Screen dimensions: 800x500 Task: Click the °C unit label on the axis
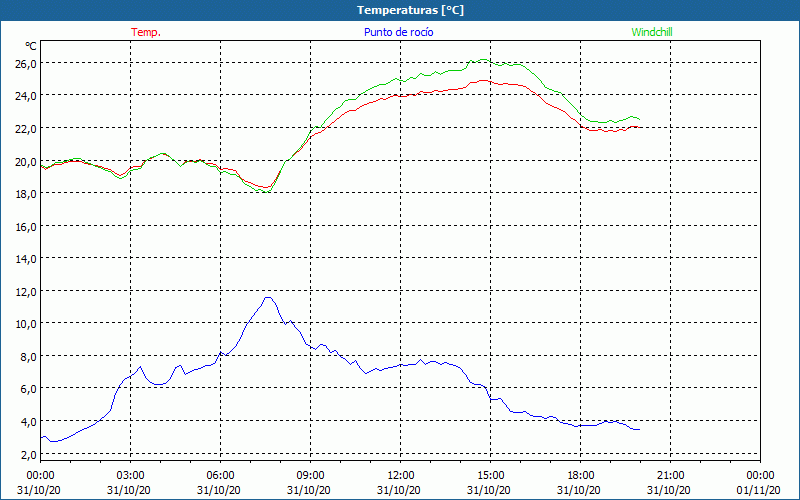31,46
